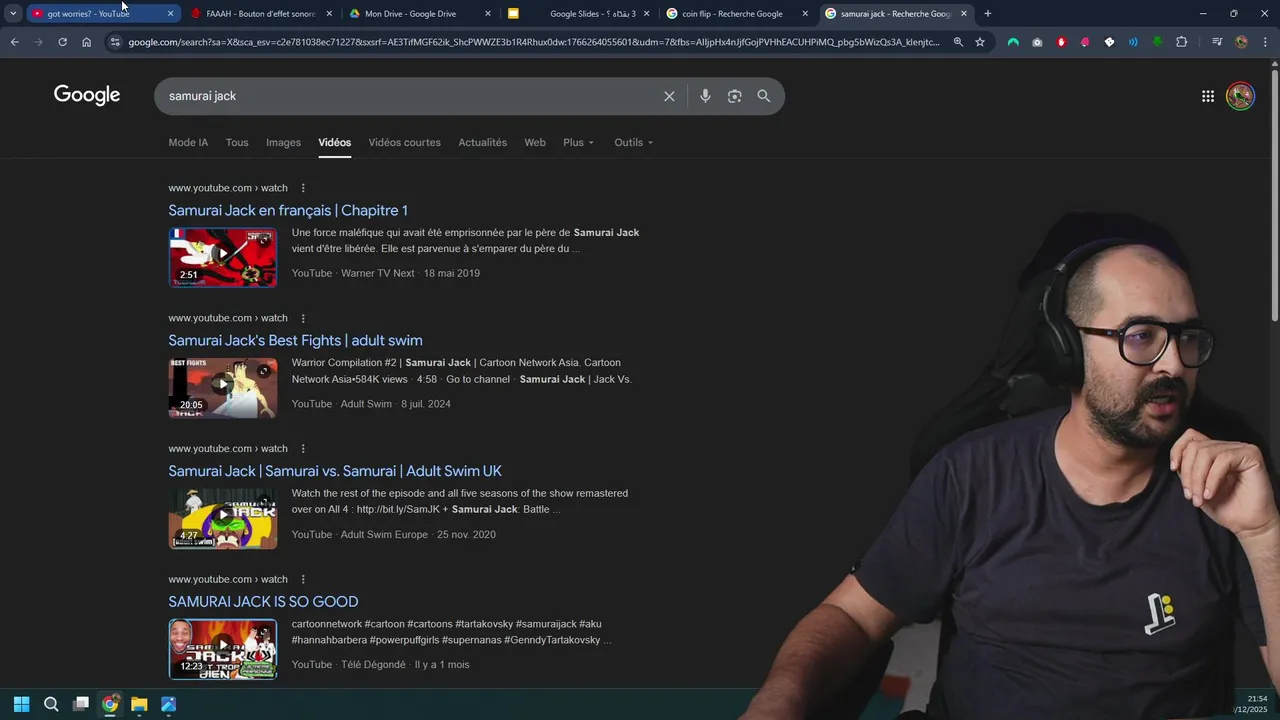
Task: Reload the current page
Action: tap(62, 42)
